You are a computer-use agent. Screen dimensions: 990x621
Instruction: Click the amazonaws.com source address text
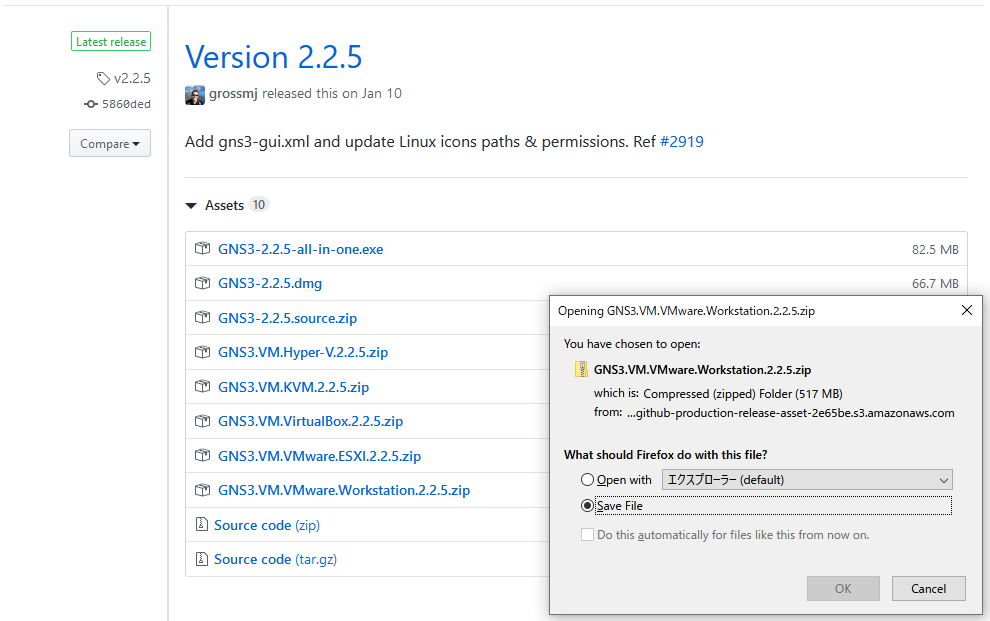point(790,413)
